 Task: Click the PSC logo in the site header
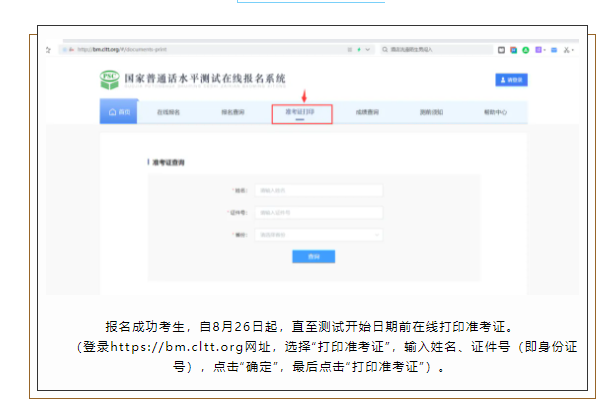pyautogui.click(x=109, y=79)
